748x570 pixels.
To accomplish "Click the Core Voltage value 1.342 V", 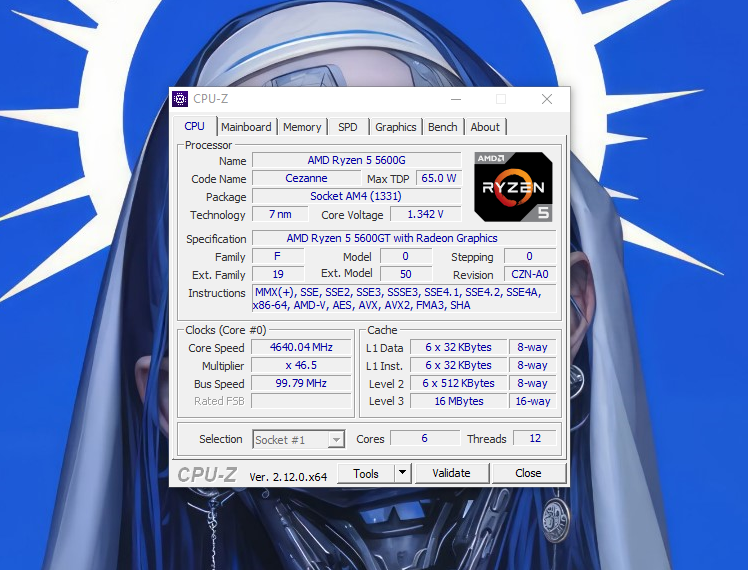I will click(x=426, y=215).
